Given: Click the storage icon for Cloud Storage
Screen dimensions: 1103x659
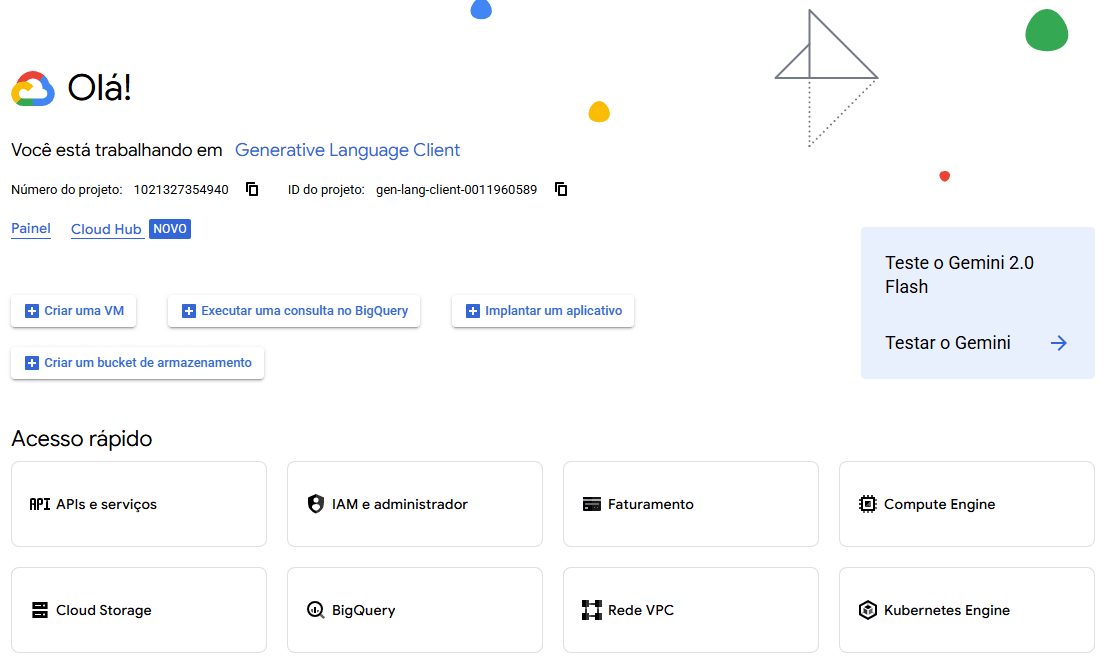Looking at the screenshot, I should point(39,610).
